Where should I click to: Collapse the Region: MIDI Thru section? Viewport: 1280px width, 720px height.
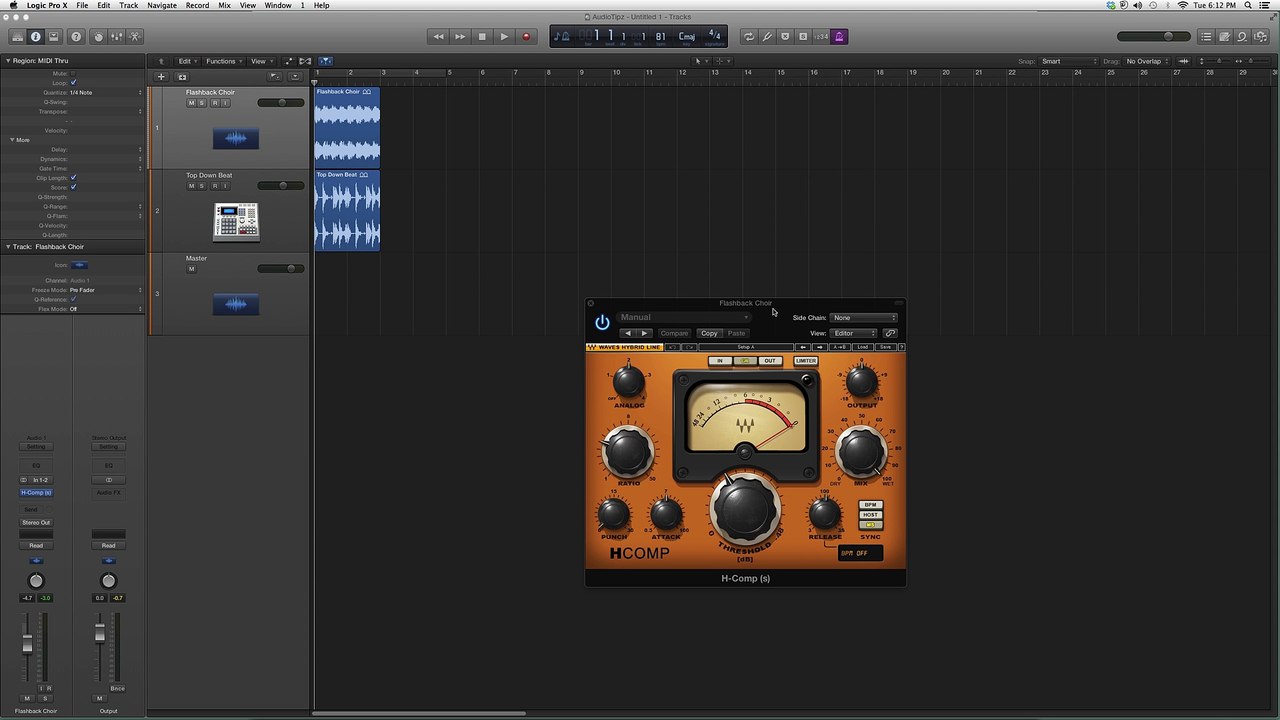tap(8, 61)
